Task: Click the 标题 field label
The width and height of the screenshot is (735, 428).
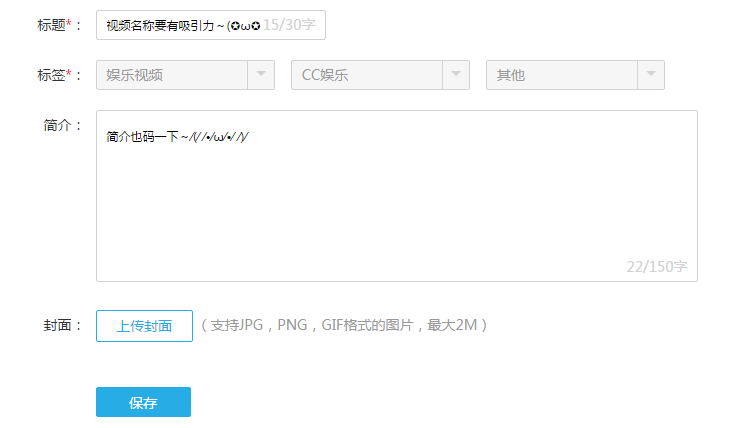Action: pos(52,25)
